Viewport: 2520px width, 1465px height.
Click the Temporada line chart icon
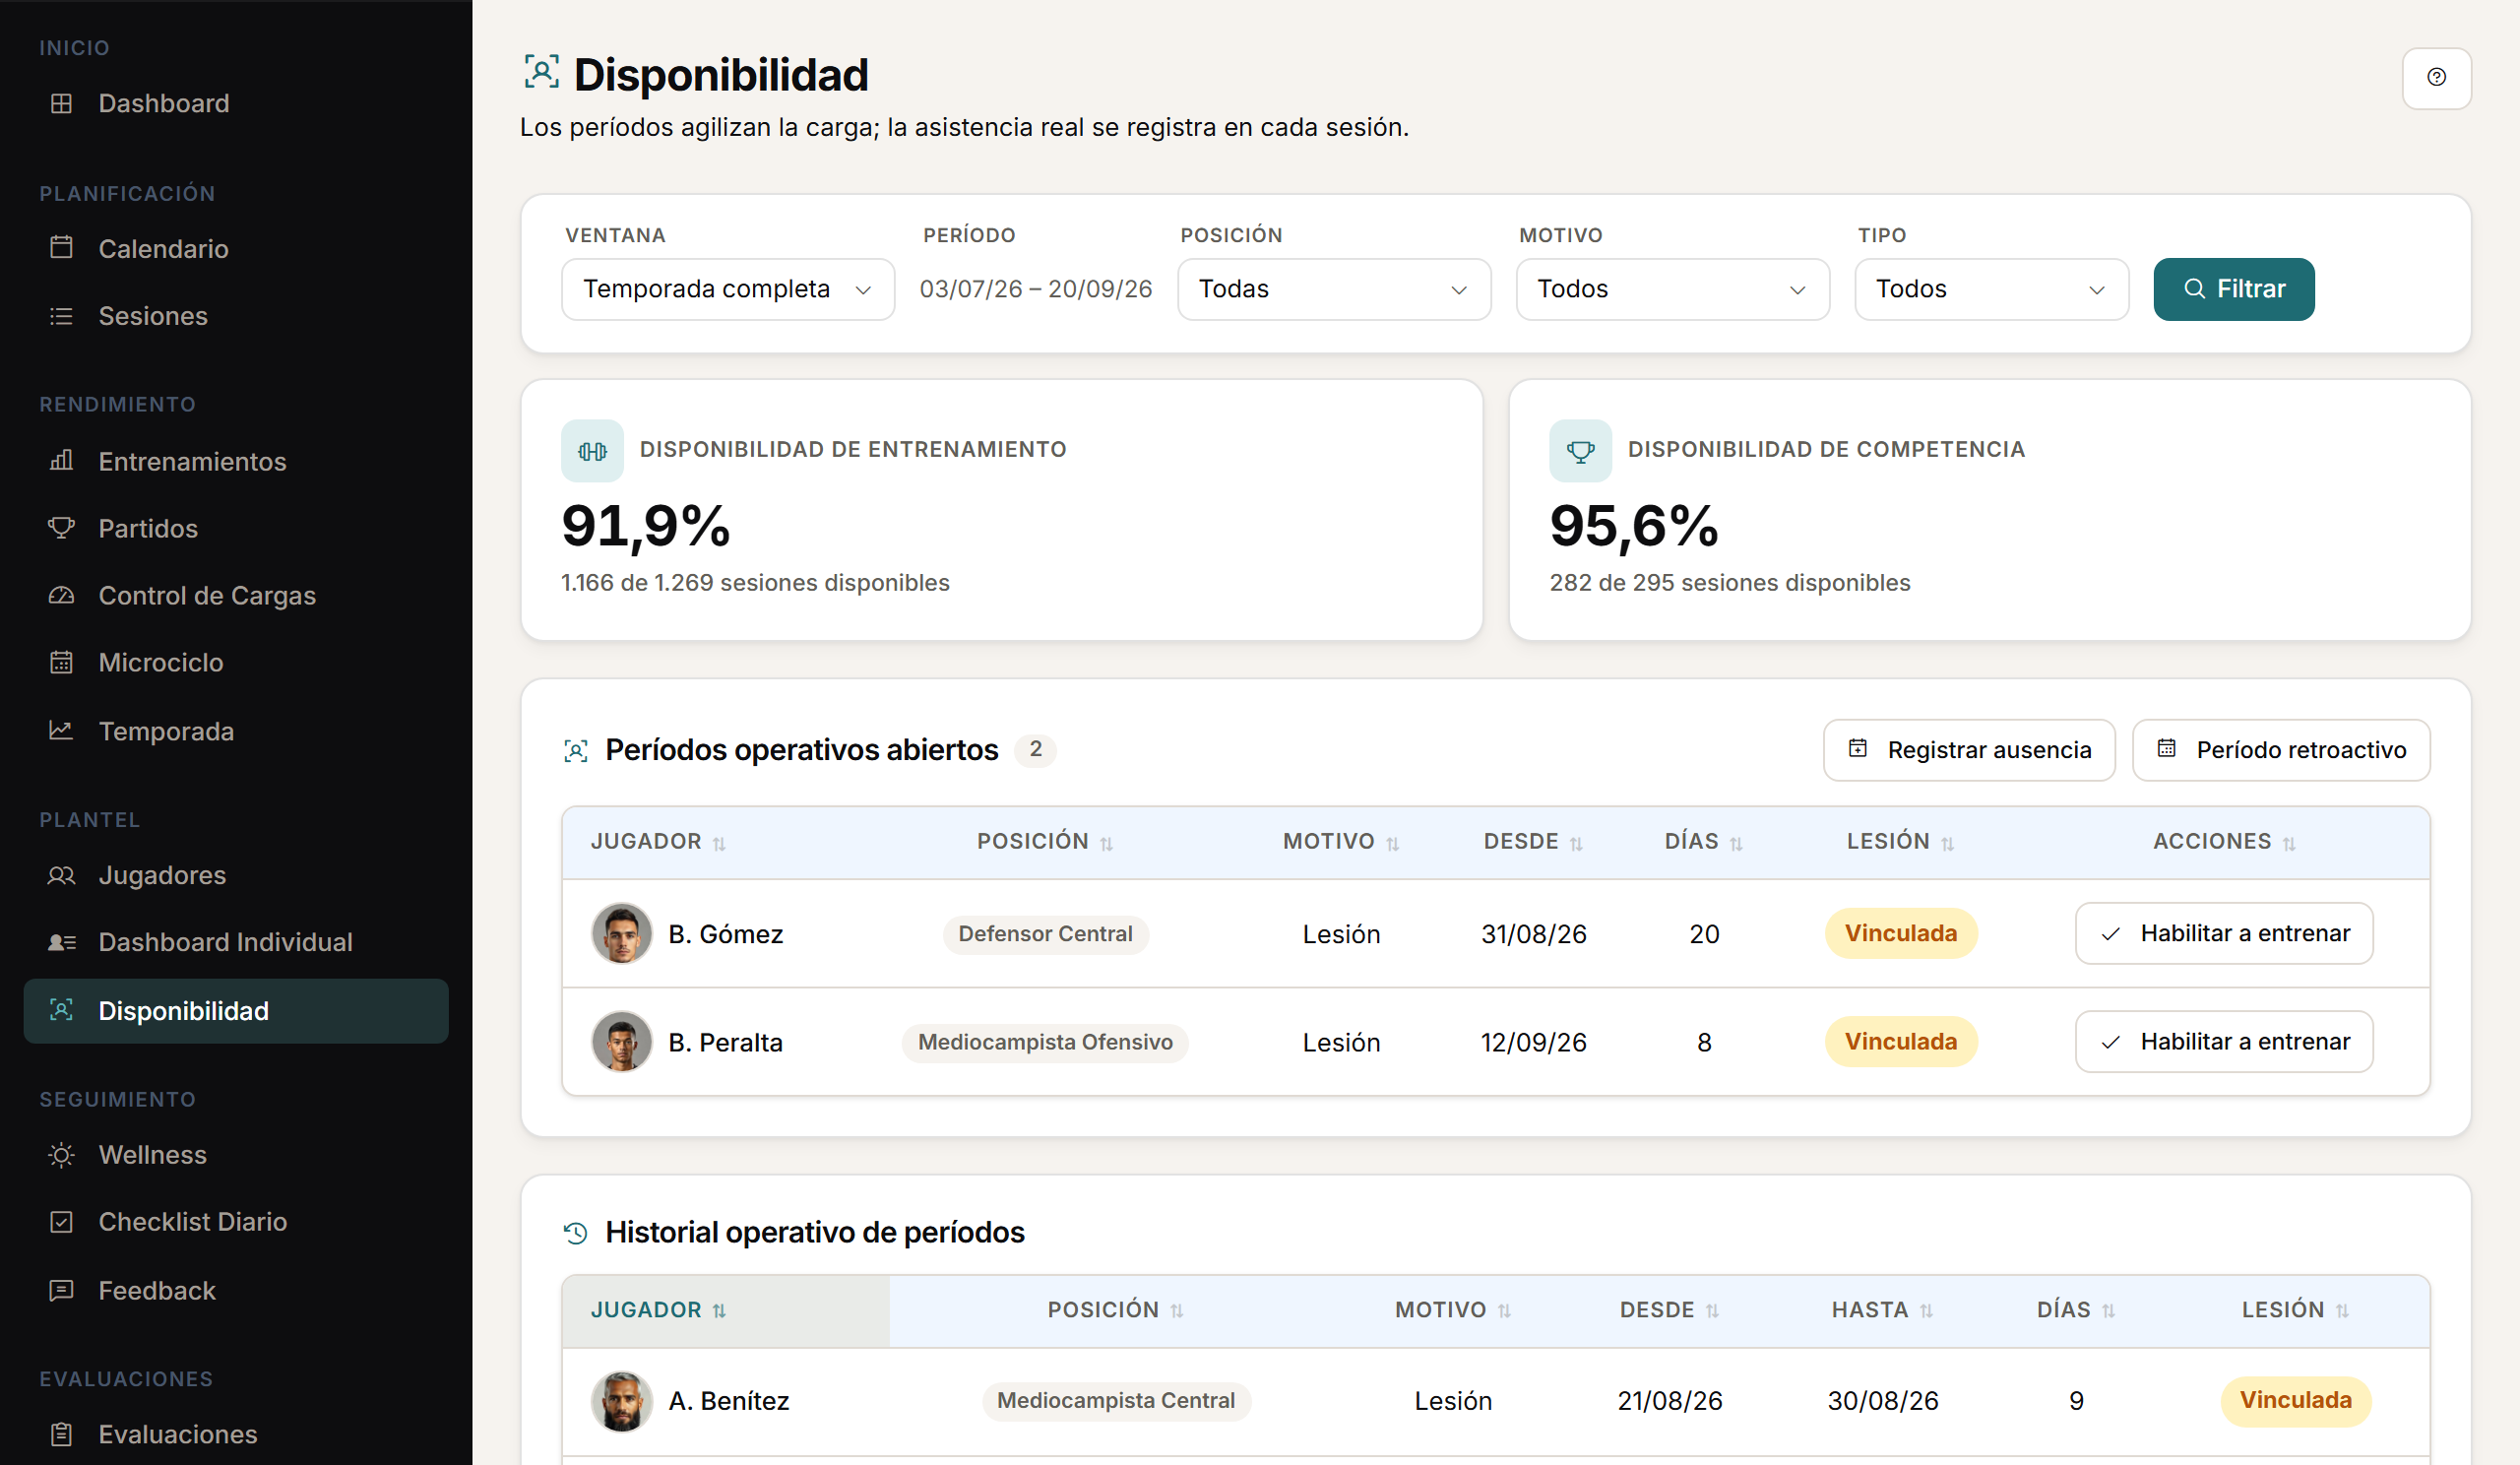tap(61, 731)
